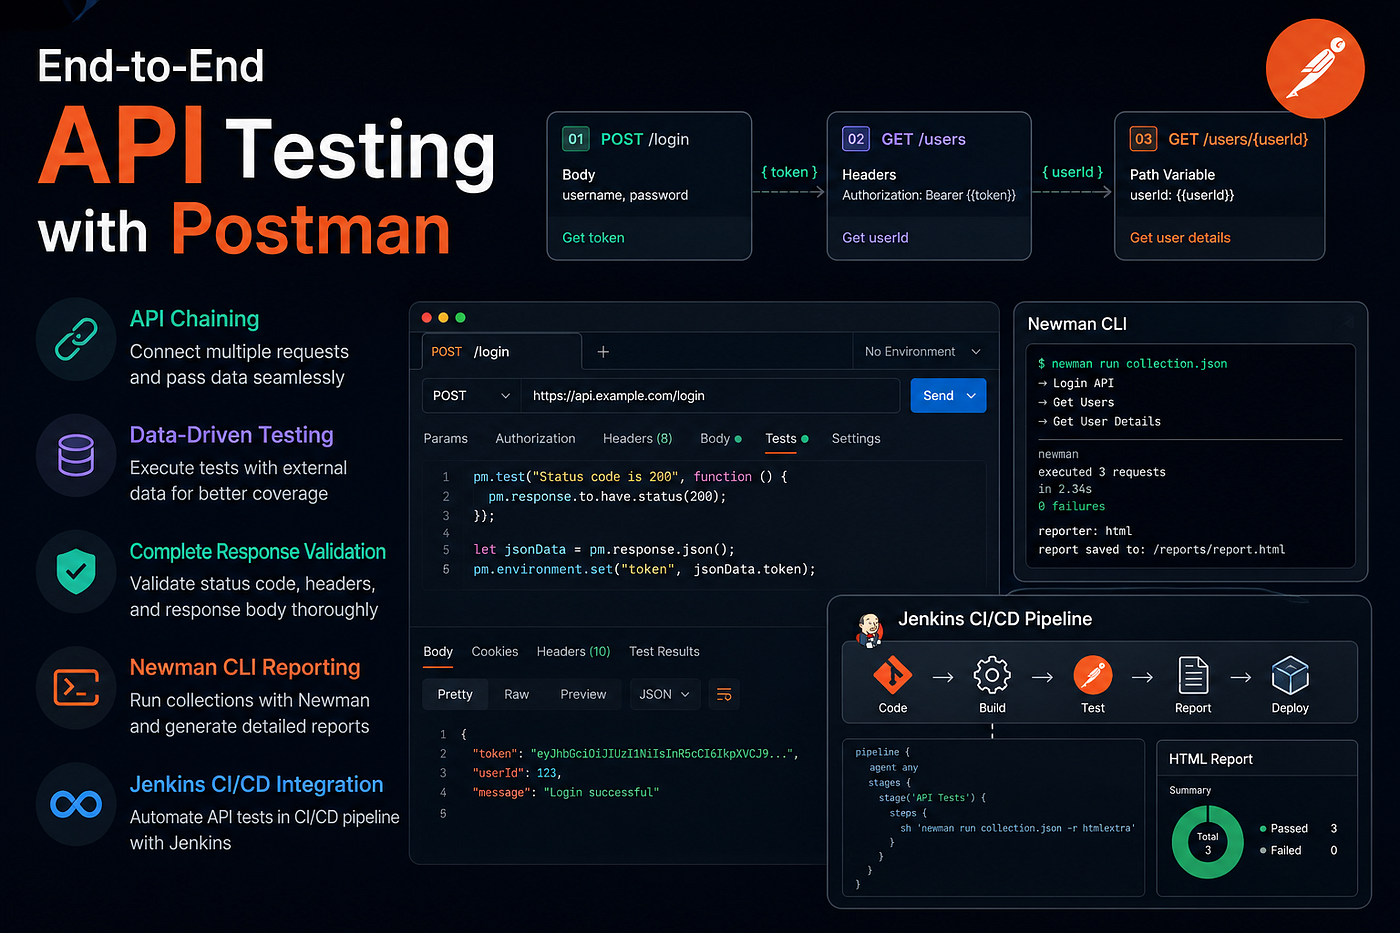Click the 'Login successful' message line
The image size is (1400, 933).
[566, 793]
